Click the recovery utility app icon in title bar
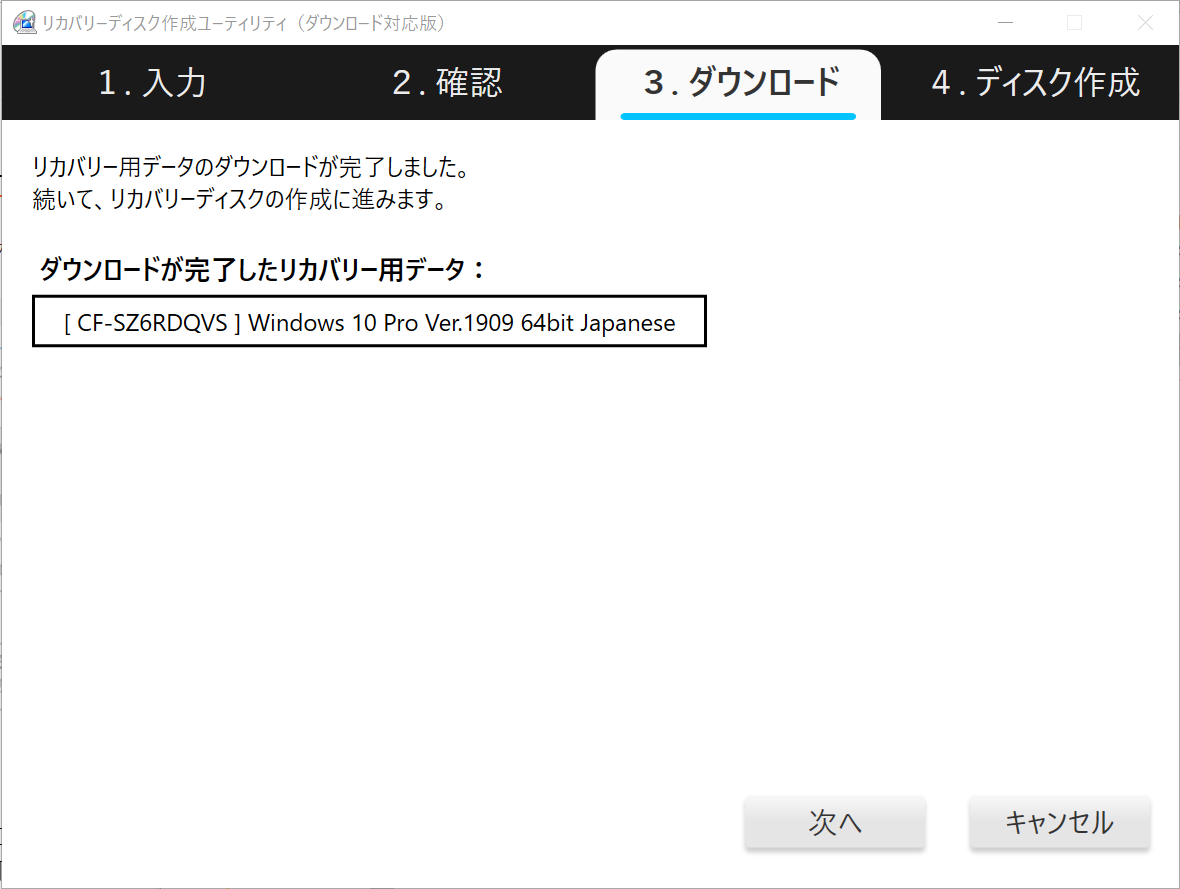The width and height of the screenshot is (1180, 889). click(x=25, y=23)
